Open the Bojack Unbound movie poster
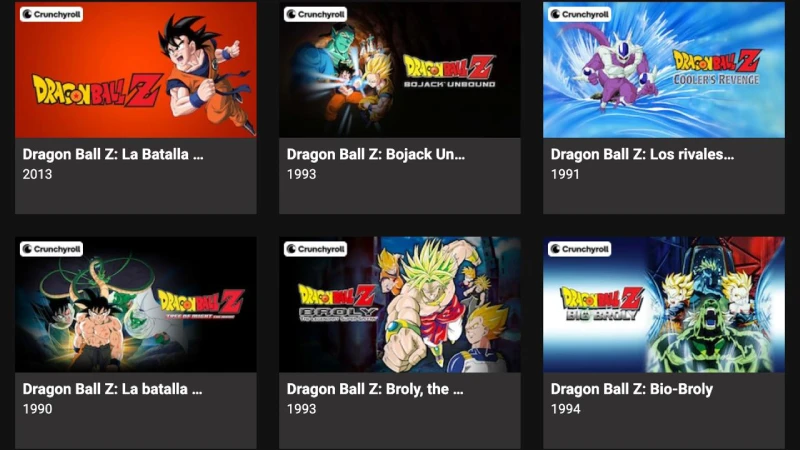The width and height of the screenshot is (800, 450). [400, 70]
